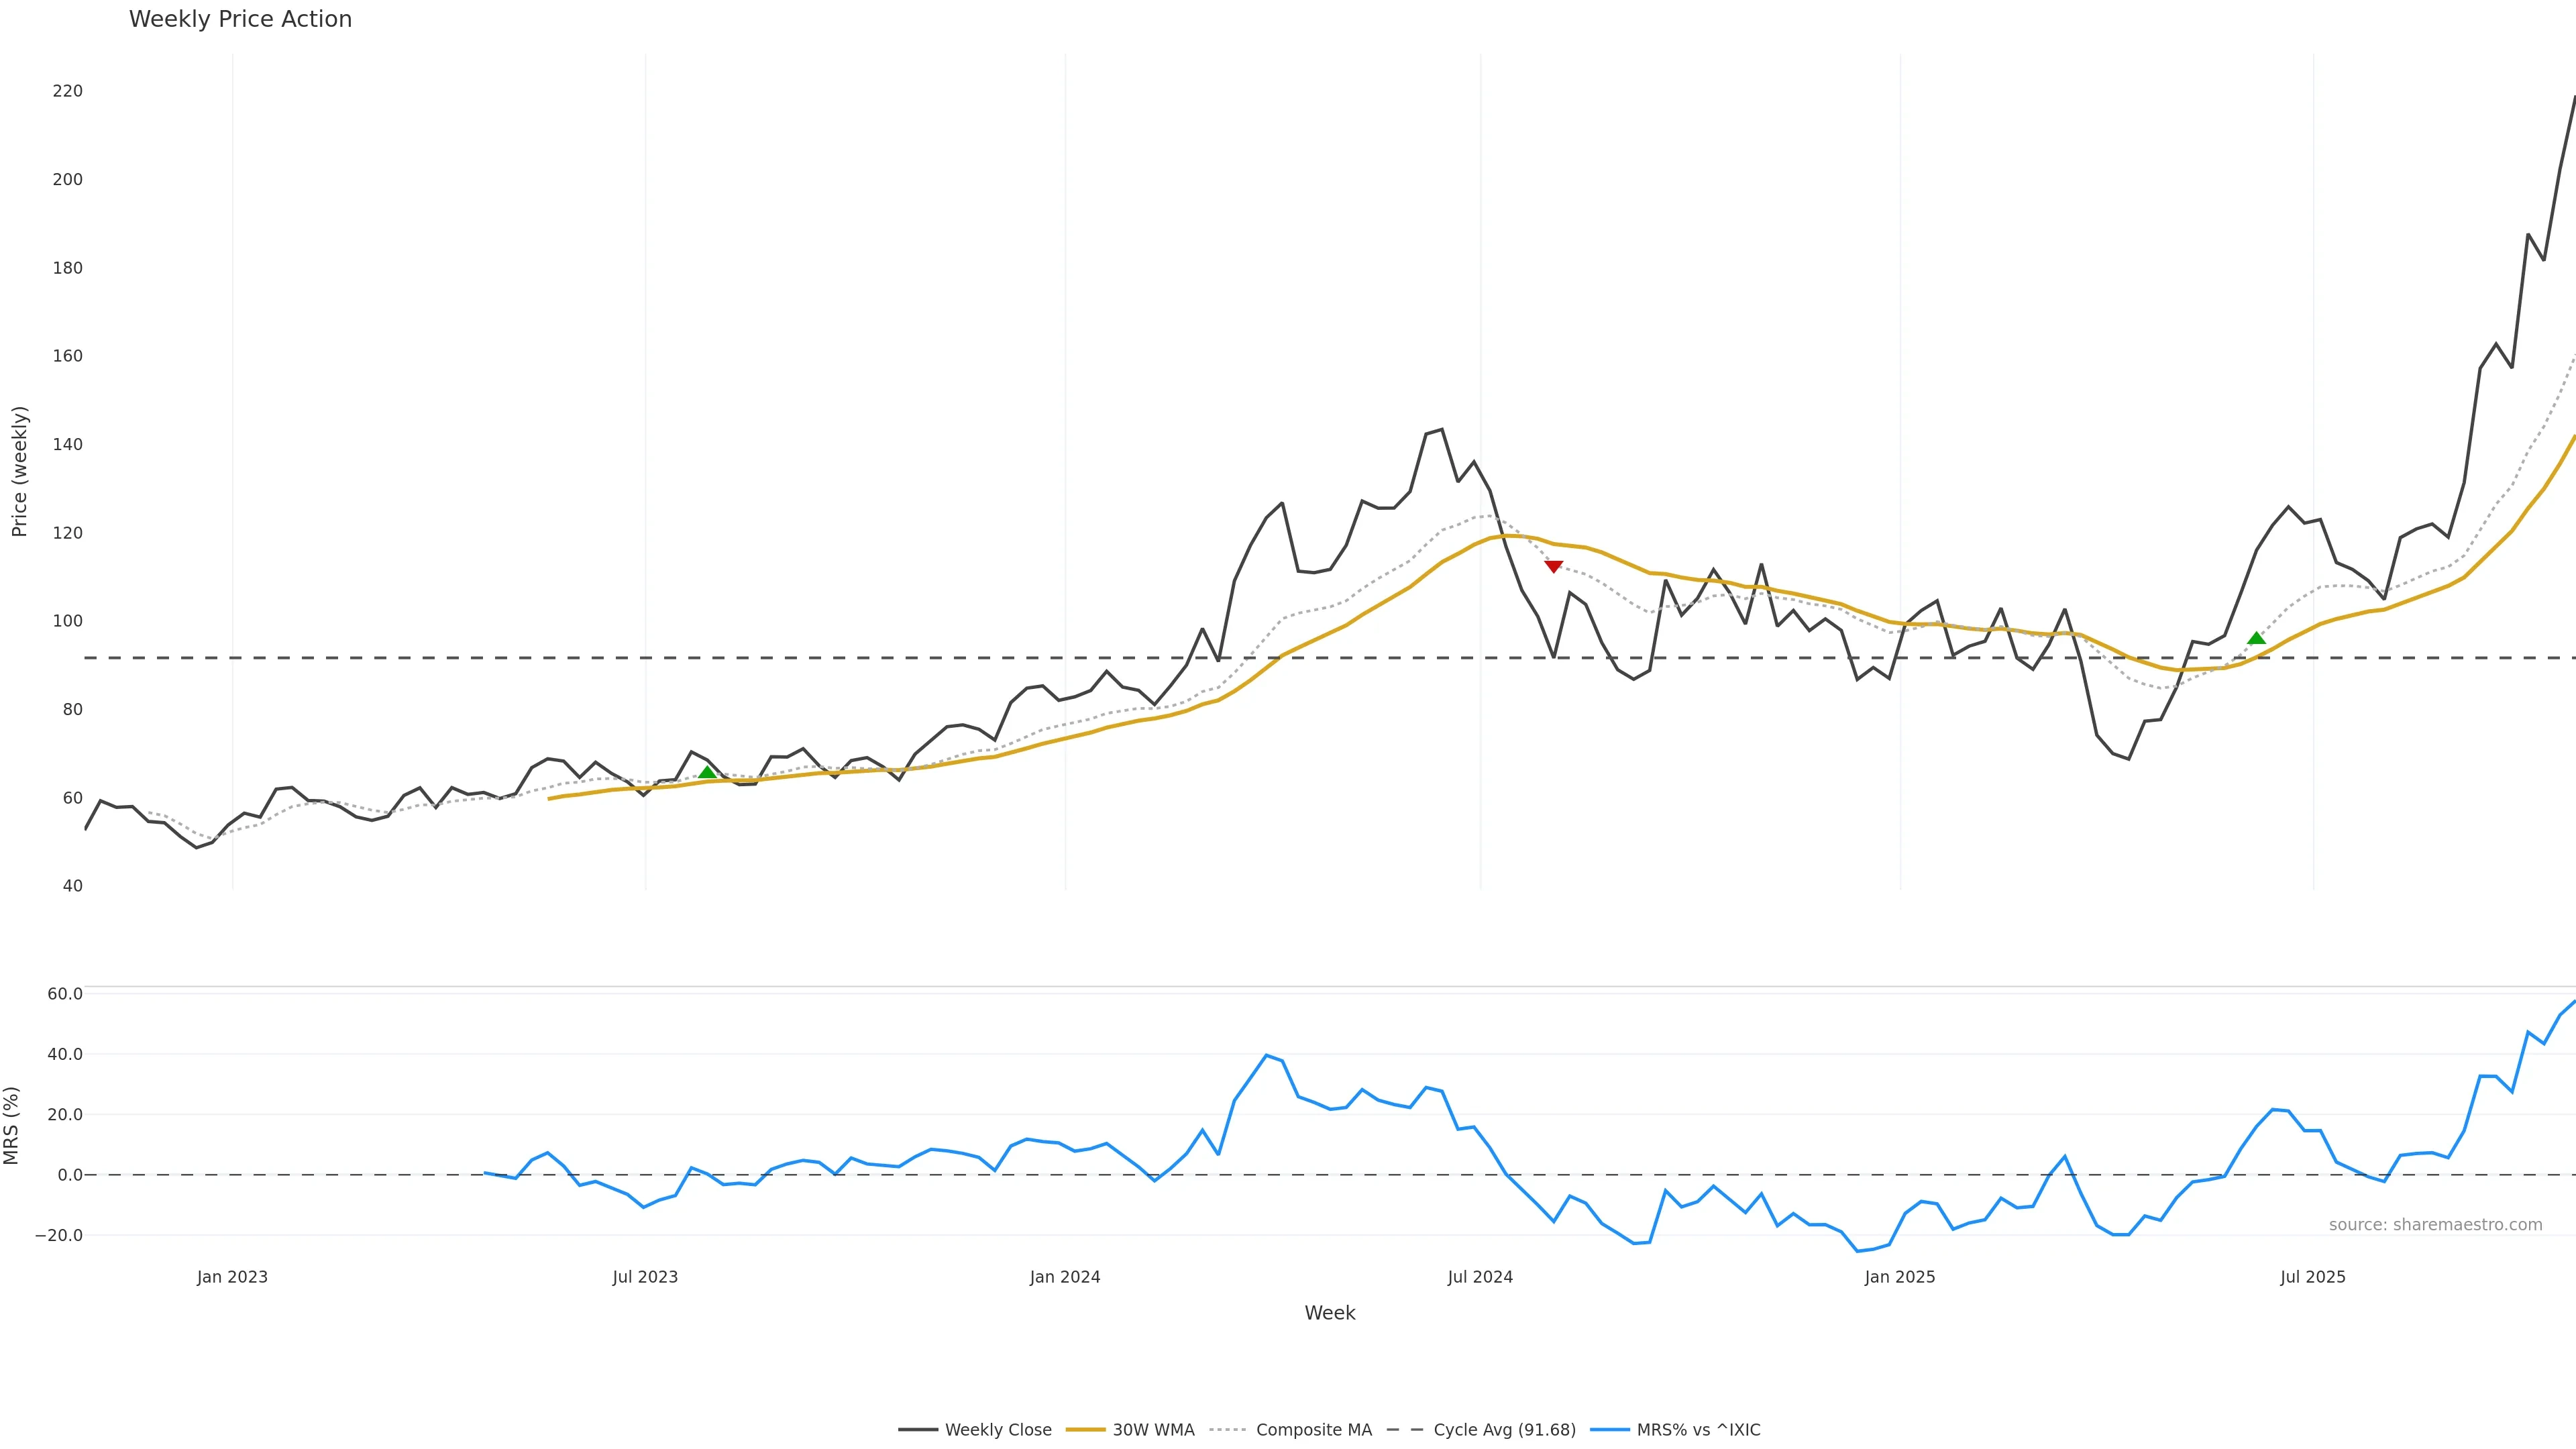Click the Weekly Close legend line swatch
This screenshot has width=2576, height=1449.
tap(917, 1430)
